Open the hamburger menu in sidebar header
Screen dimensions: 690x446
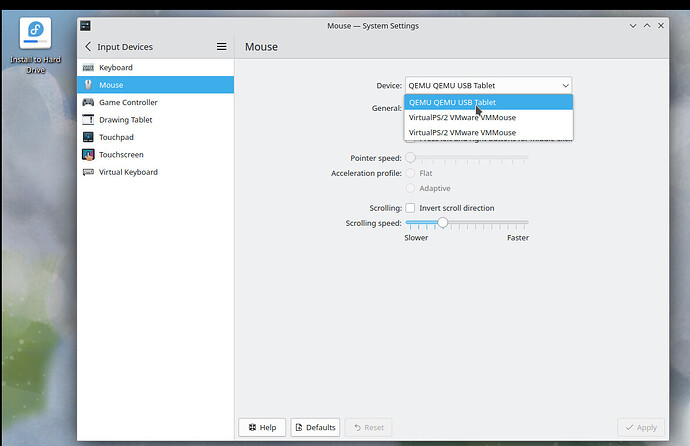point(221,47)
